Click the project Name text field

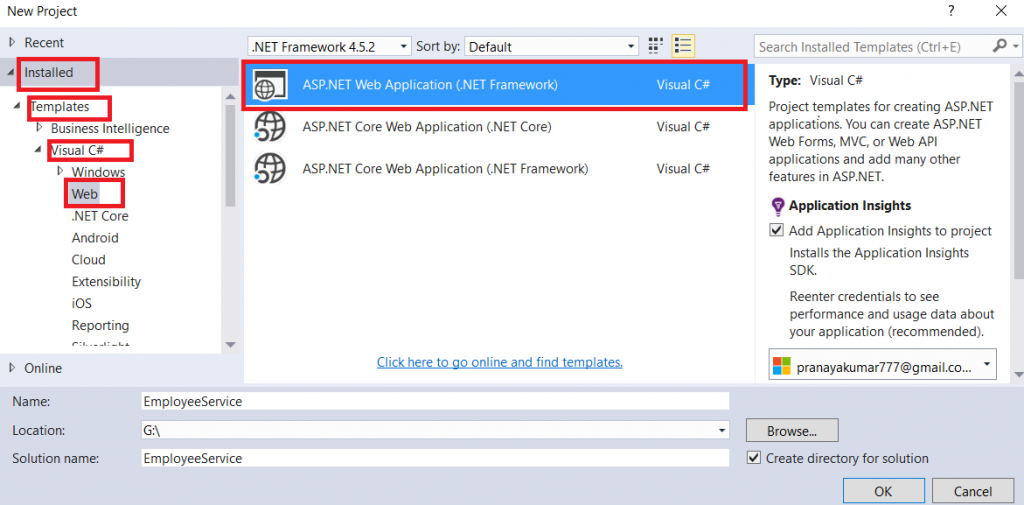pyautogui.click(x=435, y=401)
